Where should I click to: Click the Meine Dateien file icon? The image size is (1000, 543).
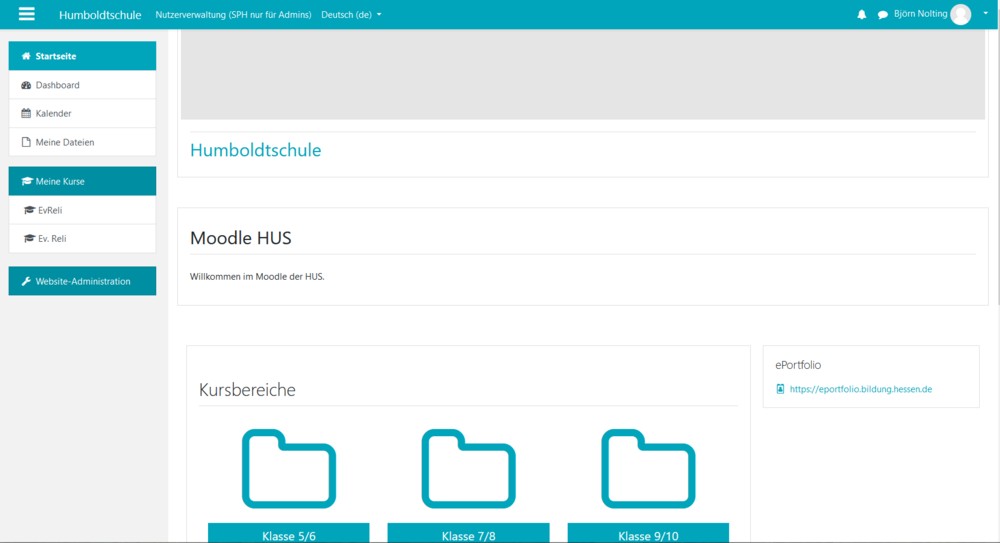26,142
